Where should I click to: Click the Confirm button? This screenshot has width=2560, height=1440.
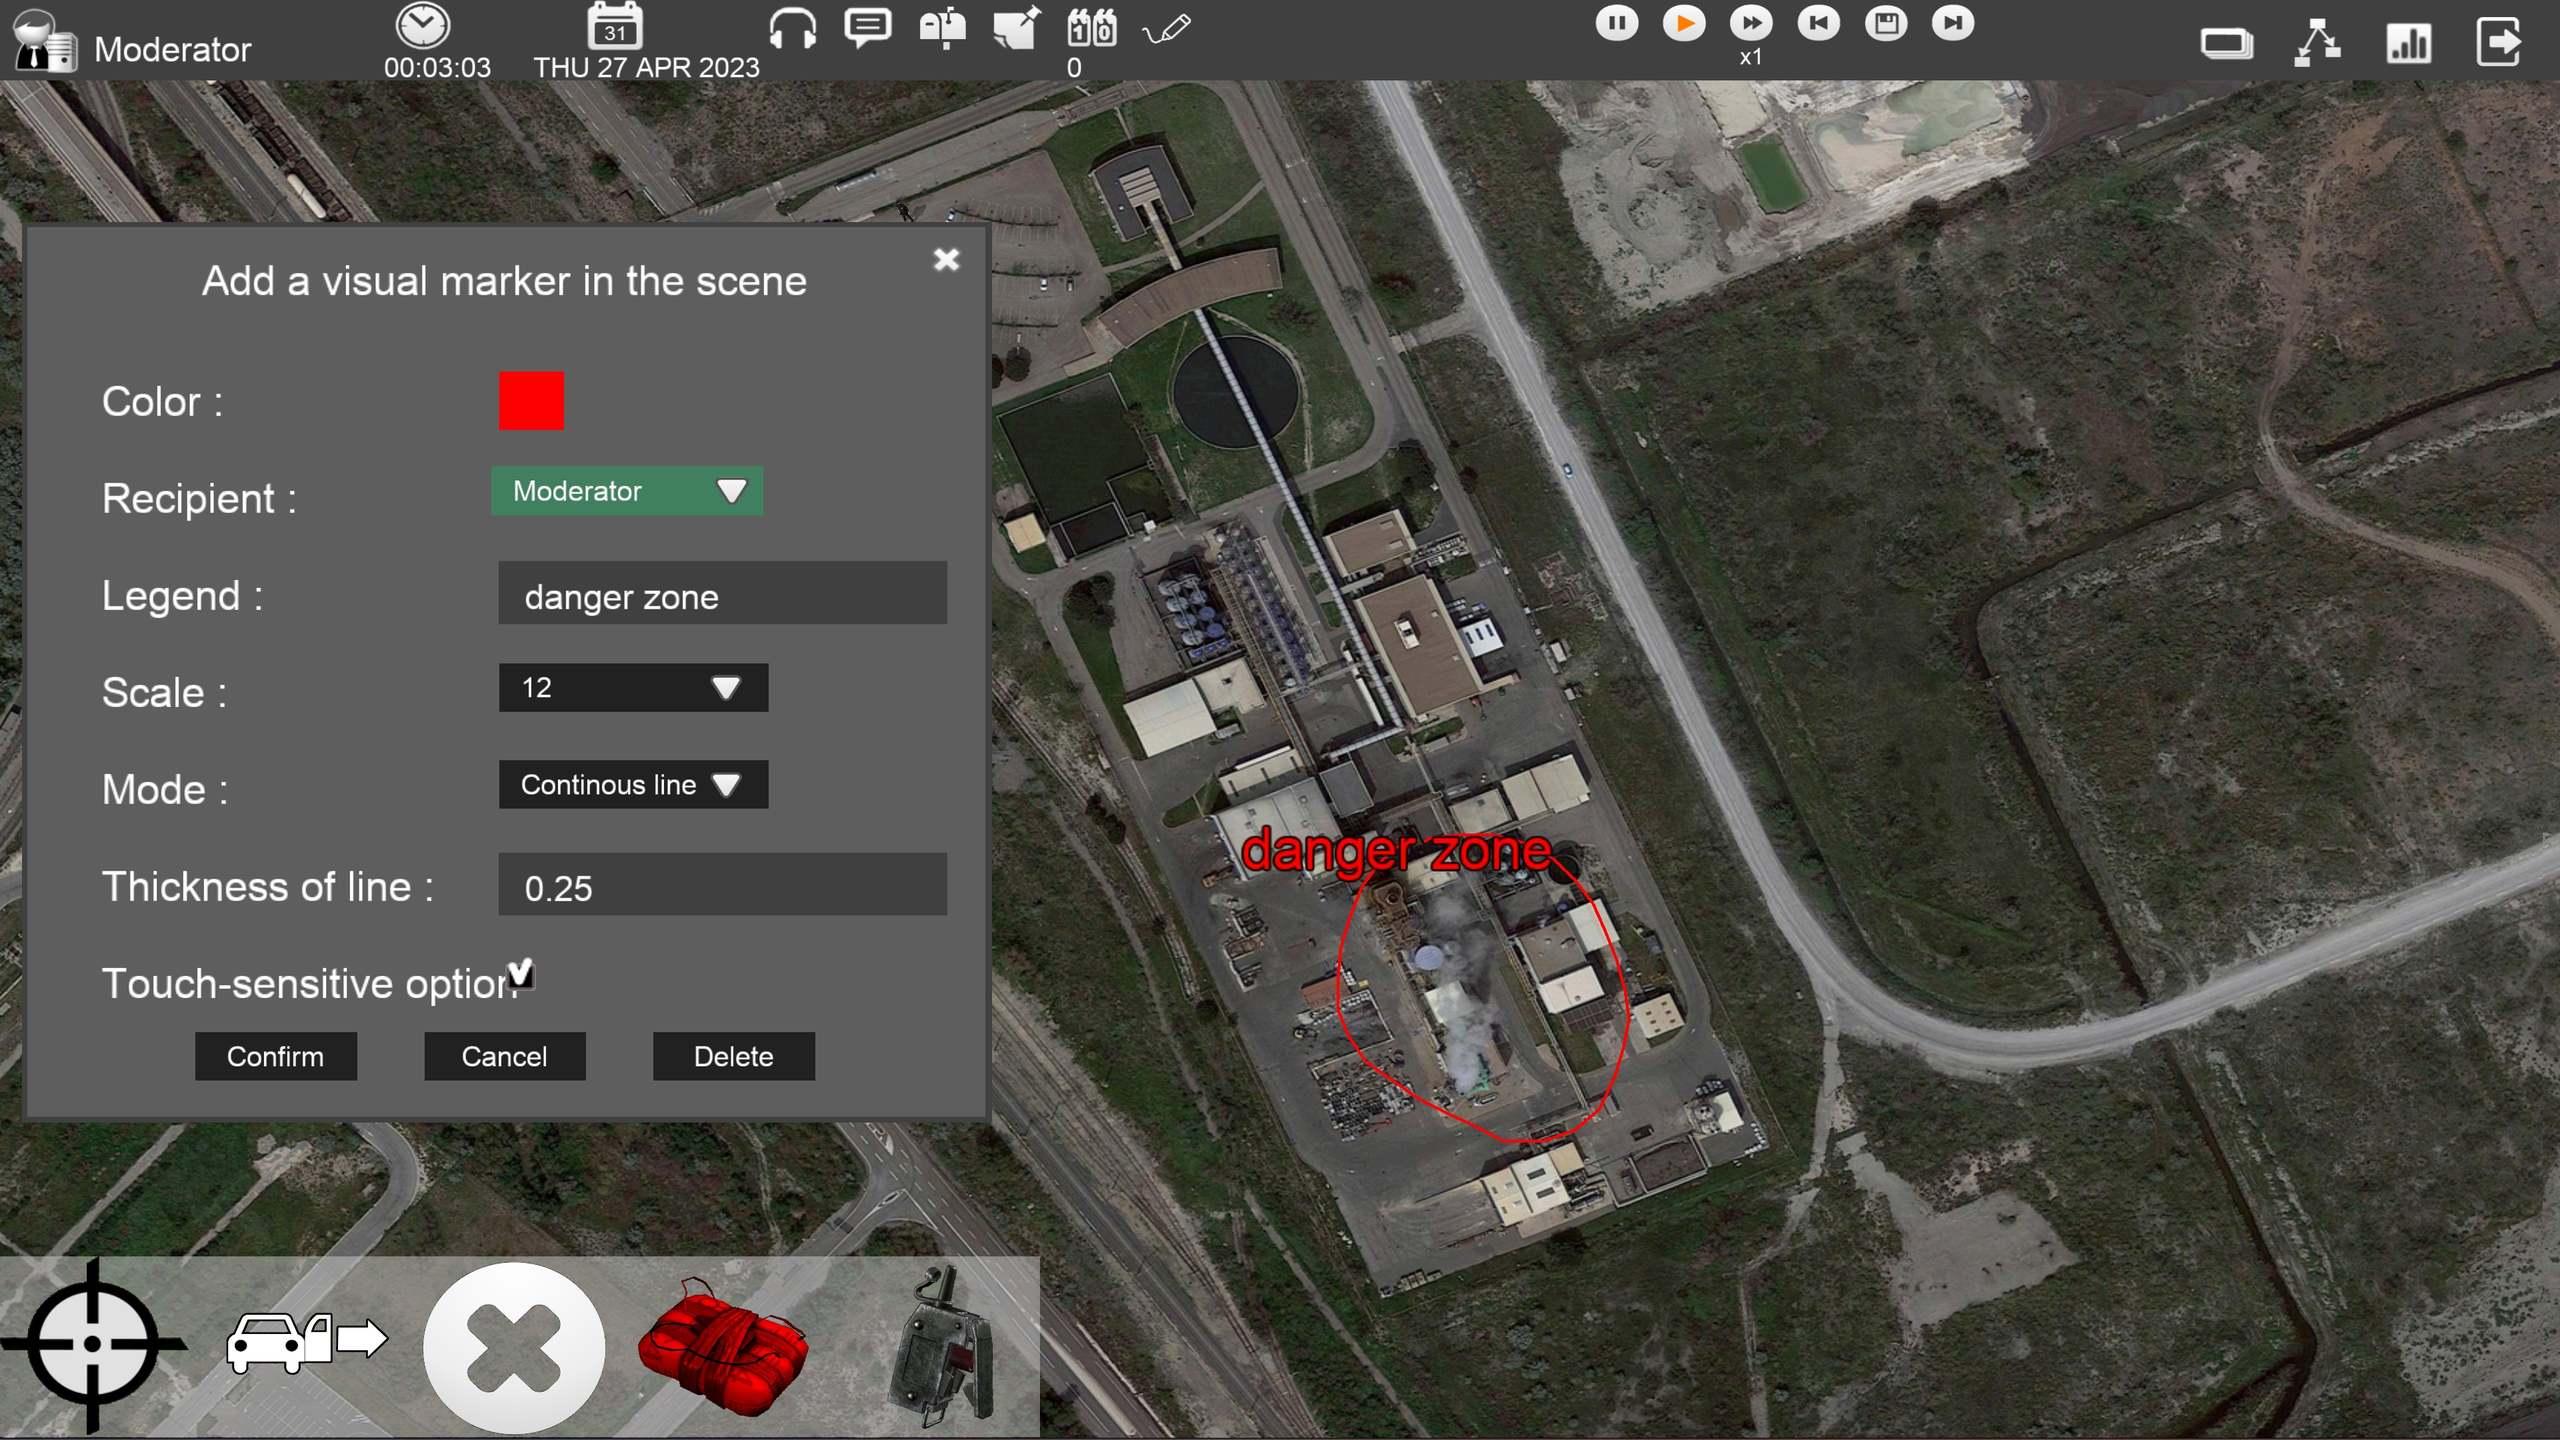(x=275, y=1056)
